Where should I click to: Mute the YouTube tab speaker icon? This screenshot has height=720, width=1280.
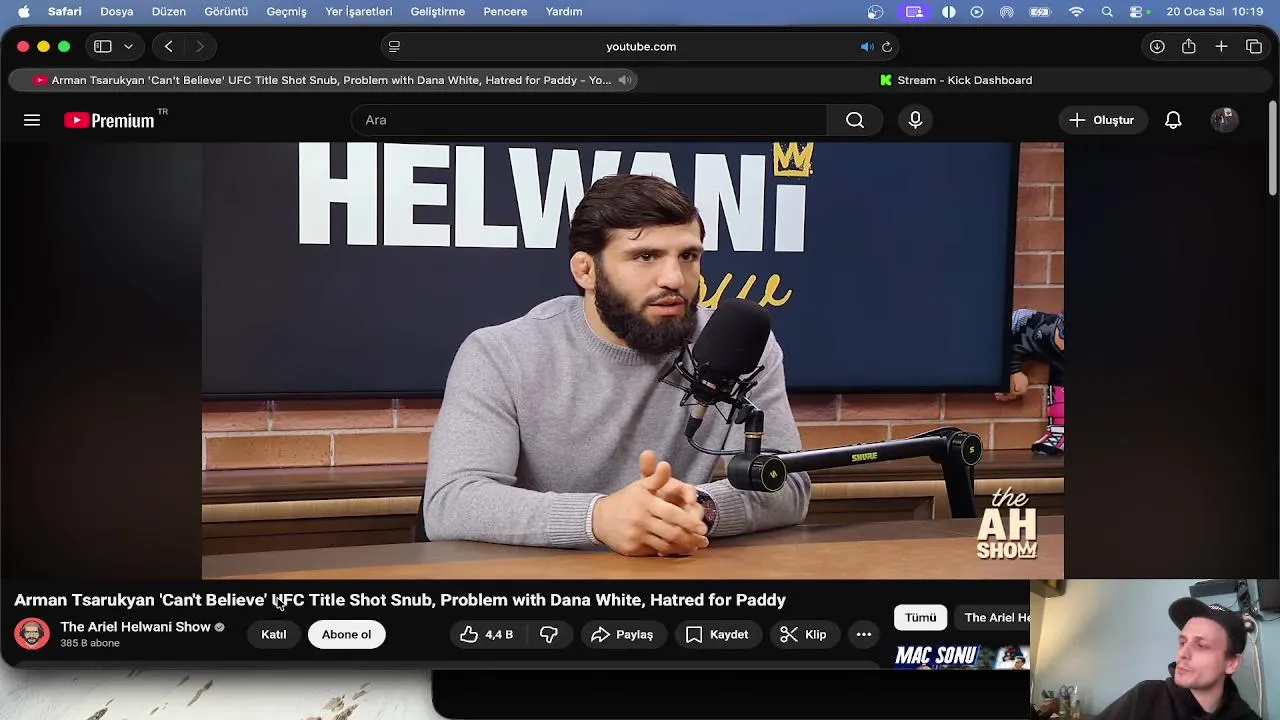point(624,80)
